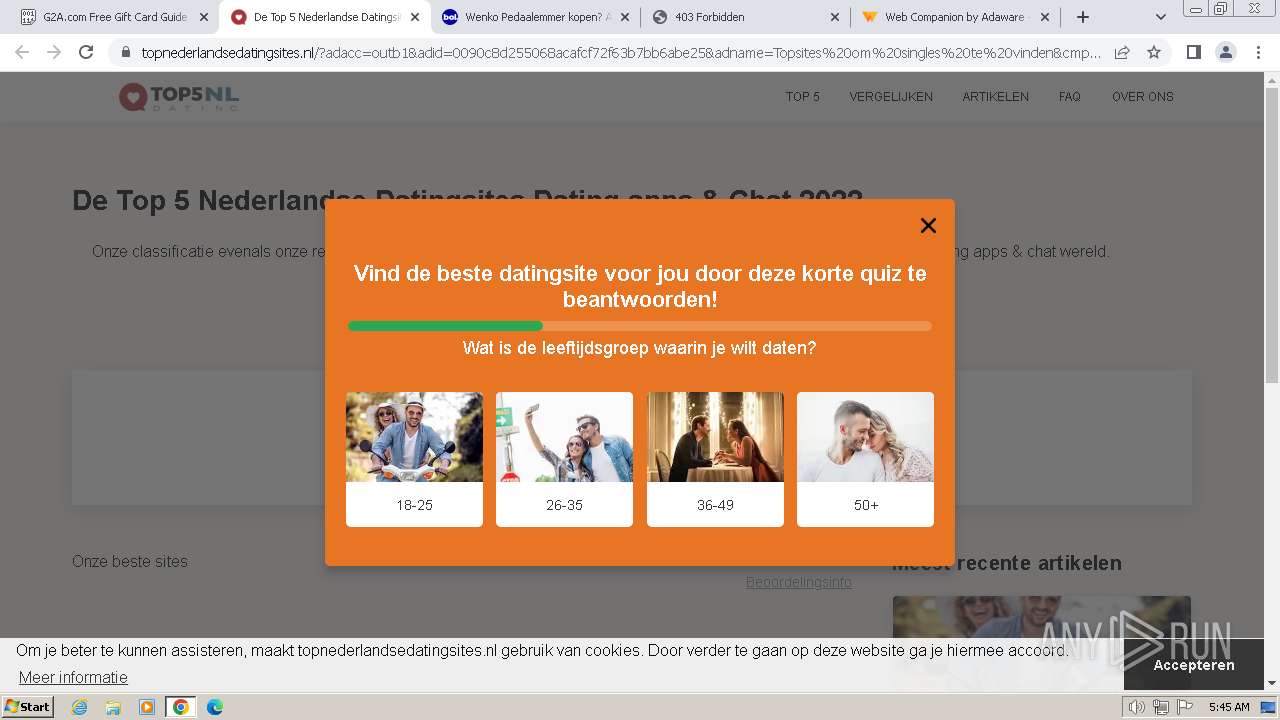Click the network tray icon
1280x720 pixels.
point(1161,707)
